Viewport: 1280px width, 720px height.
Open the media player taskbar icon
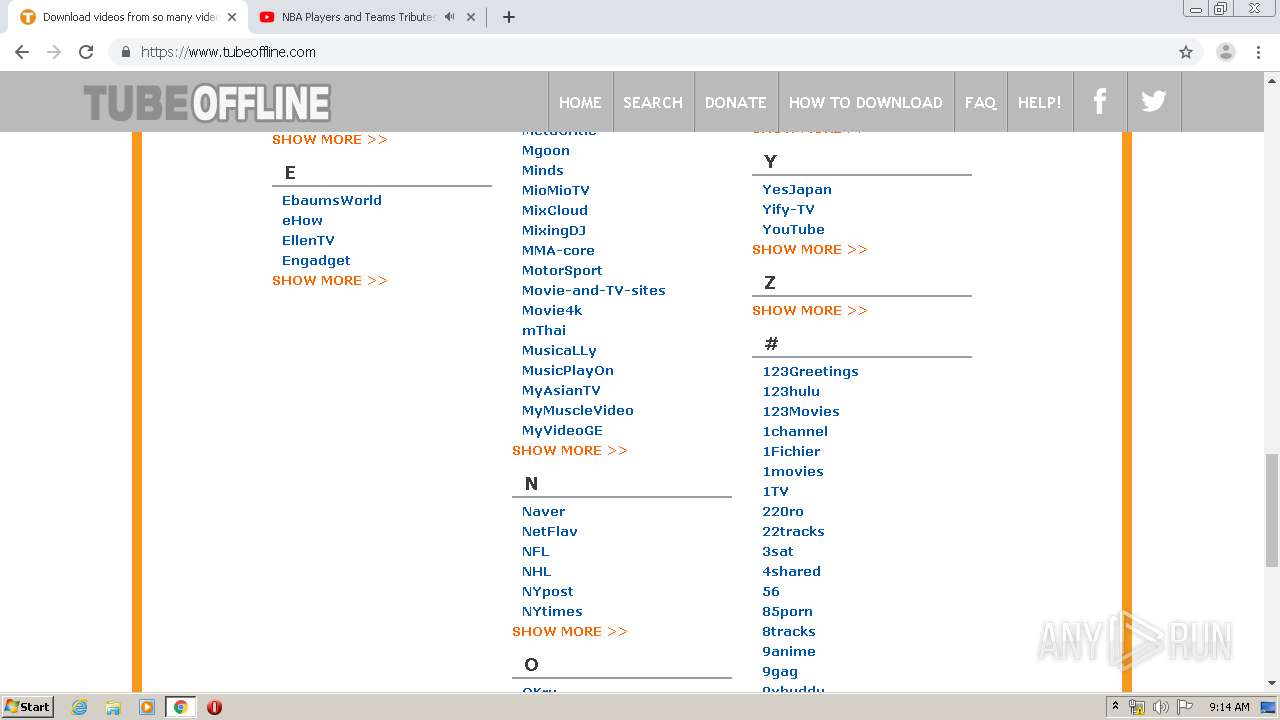tap(147, 707)
